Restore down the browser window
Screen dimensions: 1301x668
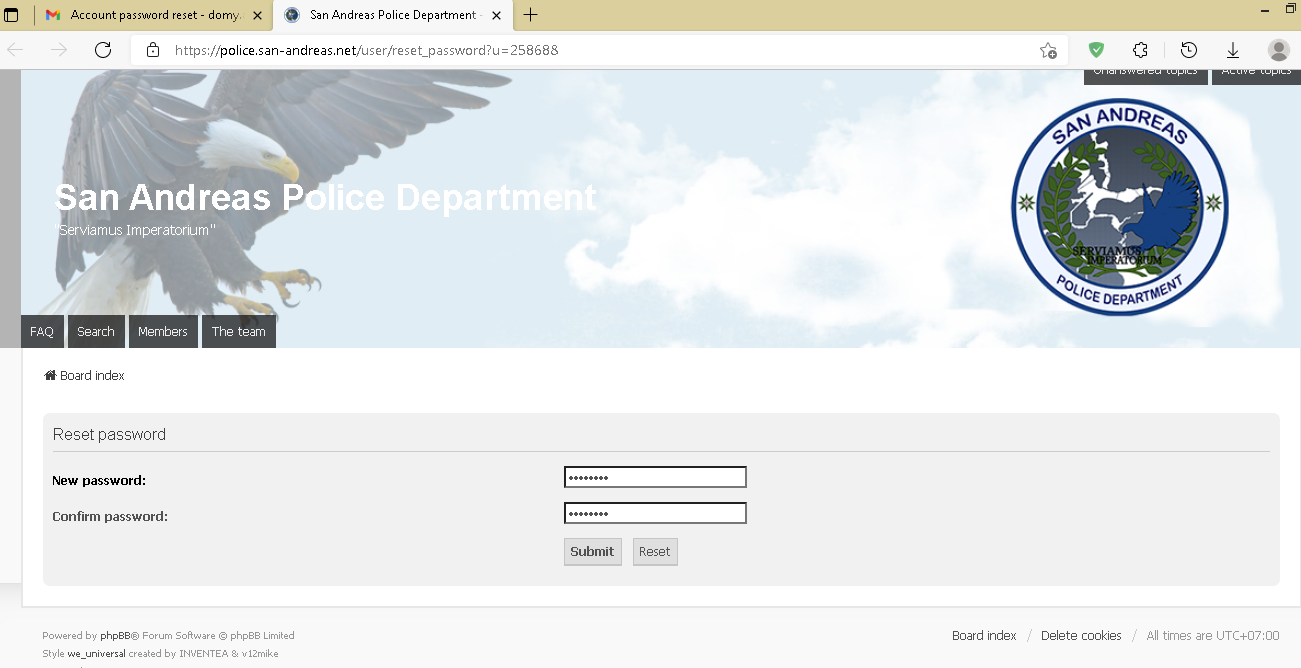(1290, 8)
